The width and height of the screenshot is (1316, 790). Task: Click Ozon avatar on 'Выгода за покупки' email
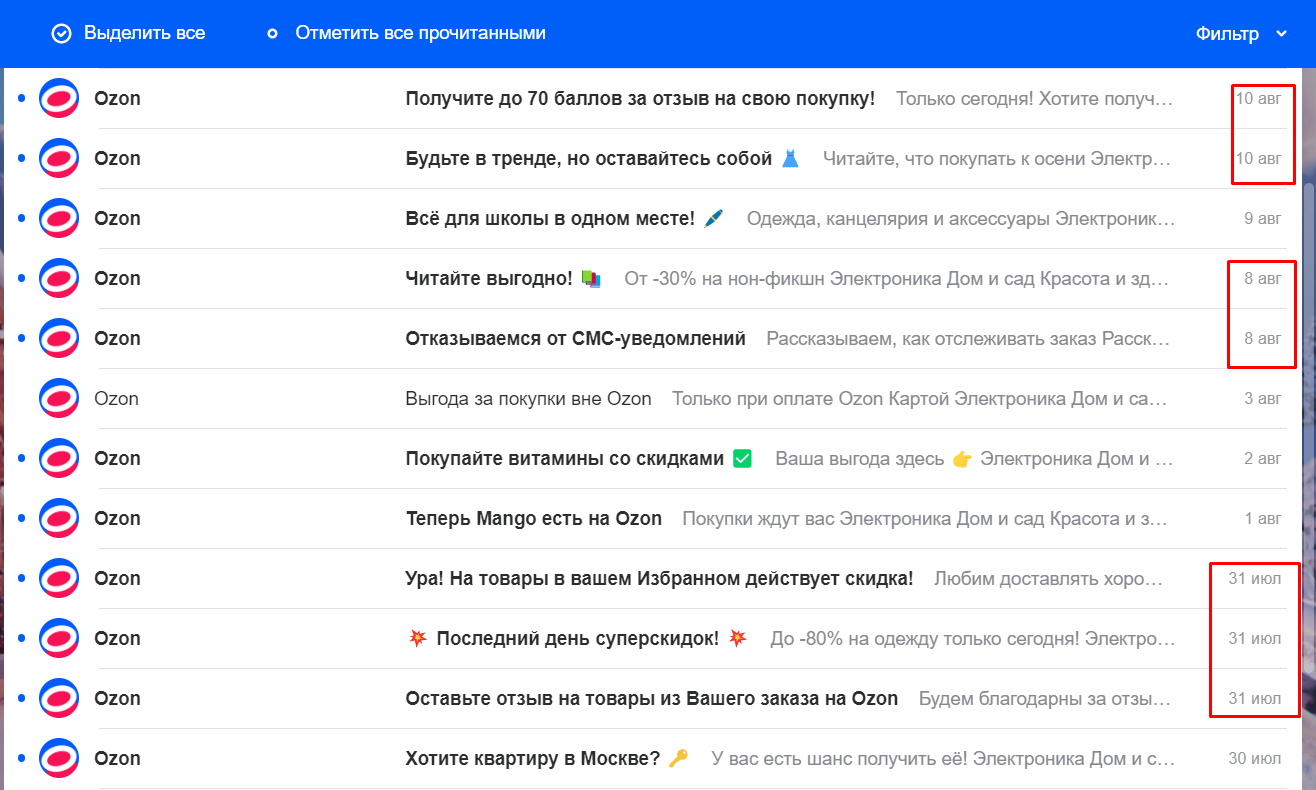pyautogui.click(x=59, y=398)
